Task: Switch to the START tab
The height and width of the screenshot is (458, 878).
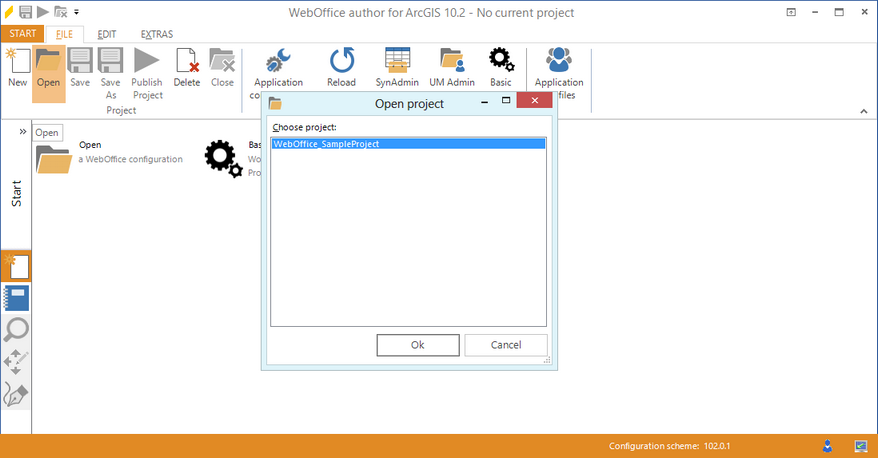Action: click(22, 34)
